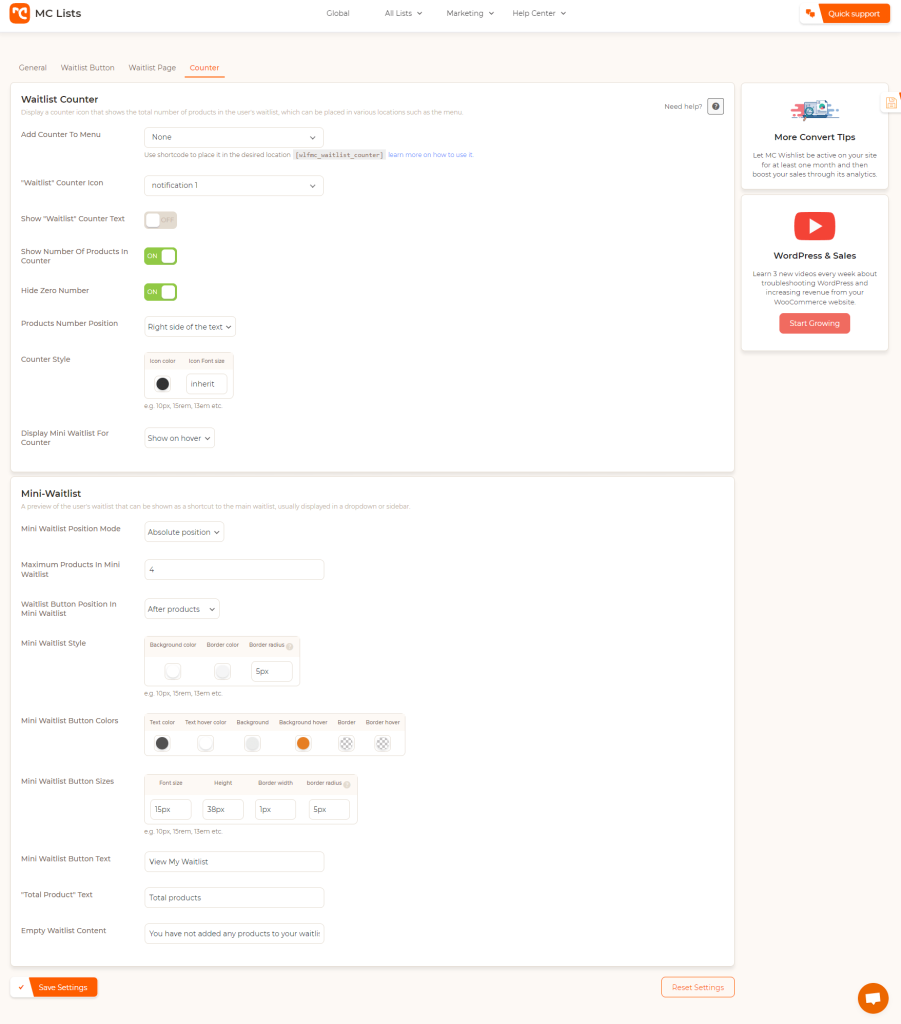This screenshot has width=901, height=1024.
Task: Click the button Border width field
Action: point(276,809)
